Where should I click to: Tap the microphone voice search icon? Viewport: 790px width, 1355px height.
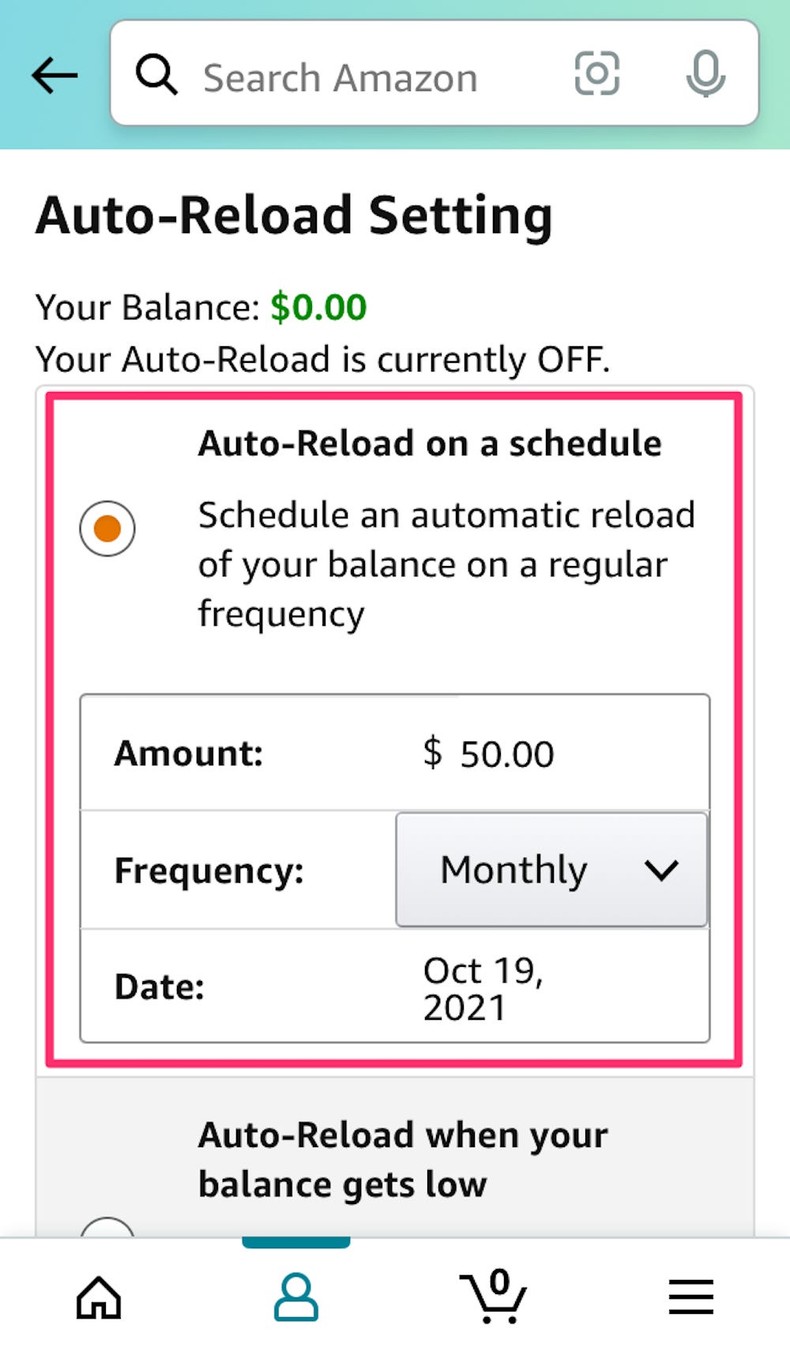(x=705, y=75)
